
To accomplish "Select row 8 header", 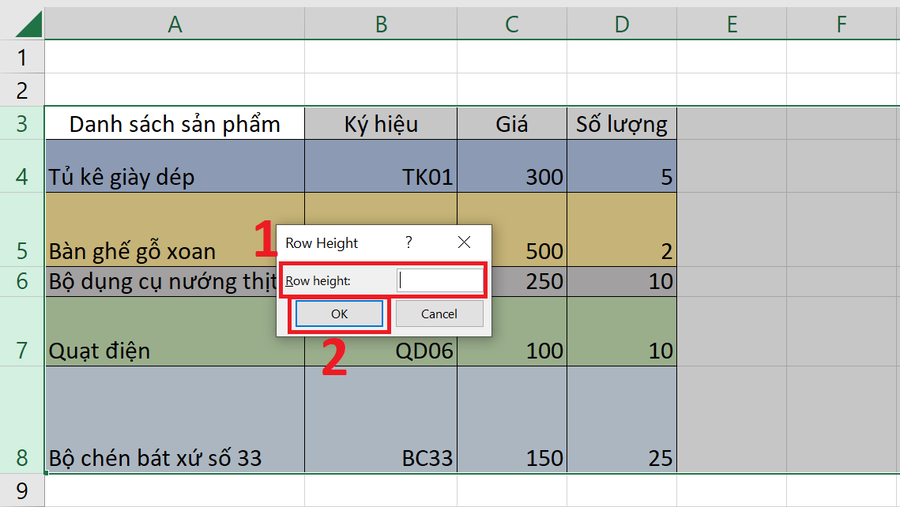I will pyautogui.click(x=22, y=420).
